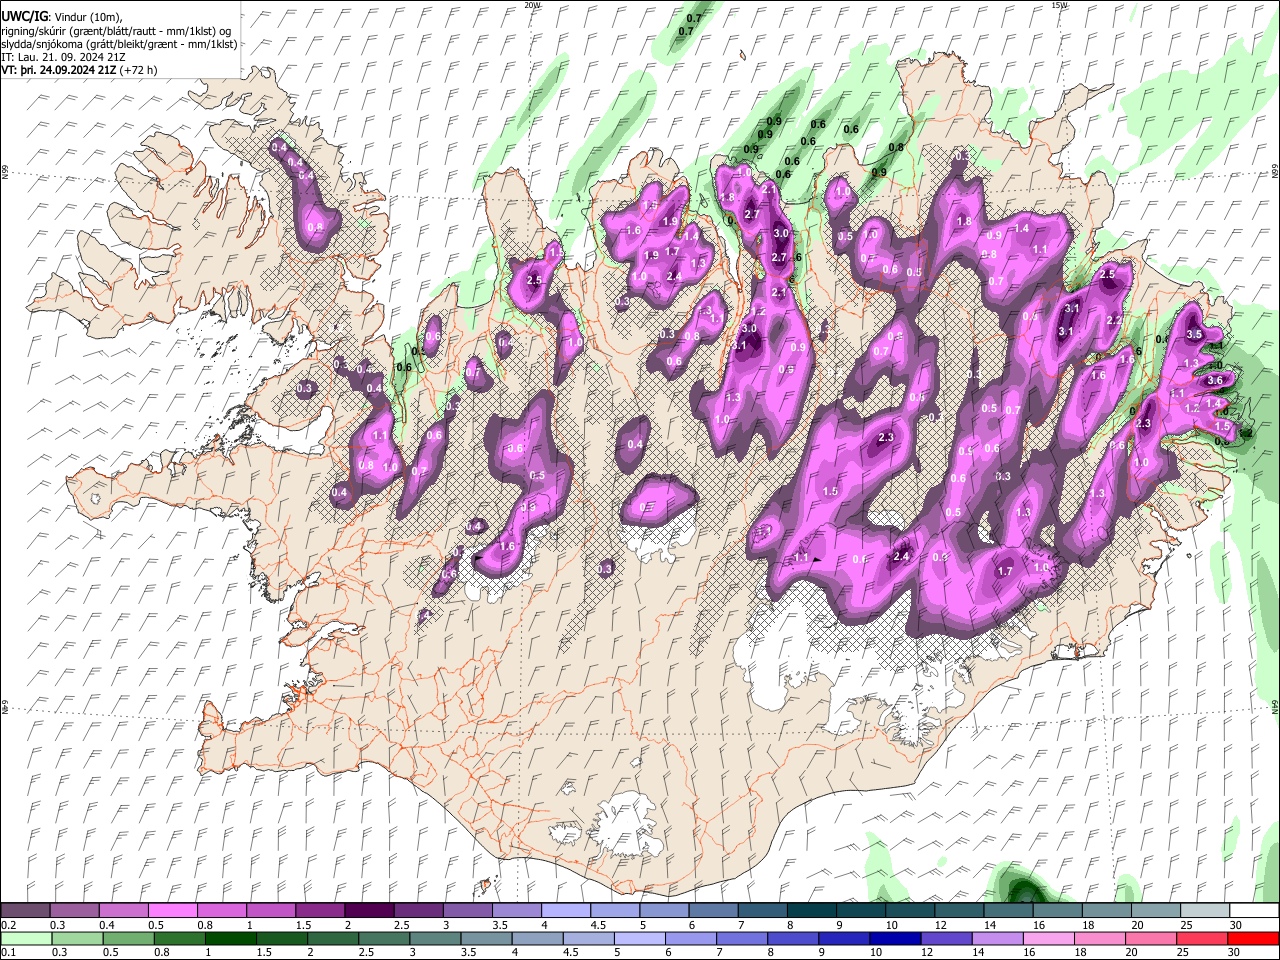Click the 'IT: Lau. 21. 09. 2024 21Z' line
The image size is (1280, 960).
tap(63, 57)
